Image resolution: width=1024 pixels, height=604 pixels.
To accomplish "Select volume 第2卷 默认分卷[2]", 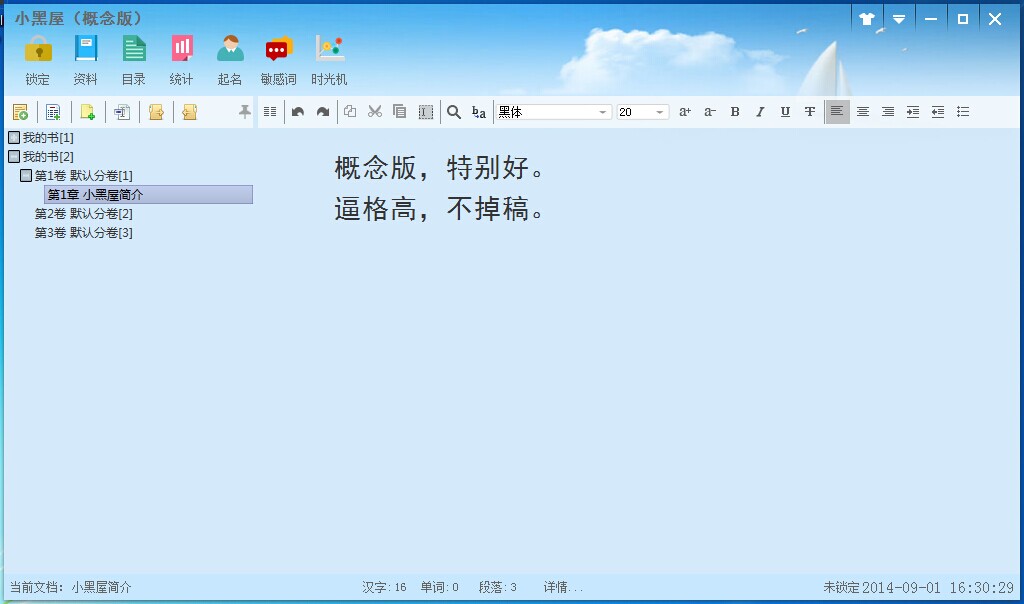I will [x=84, y=214].
